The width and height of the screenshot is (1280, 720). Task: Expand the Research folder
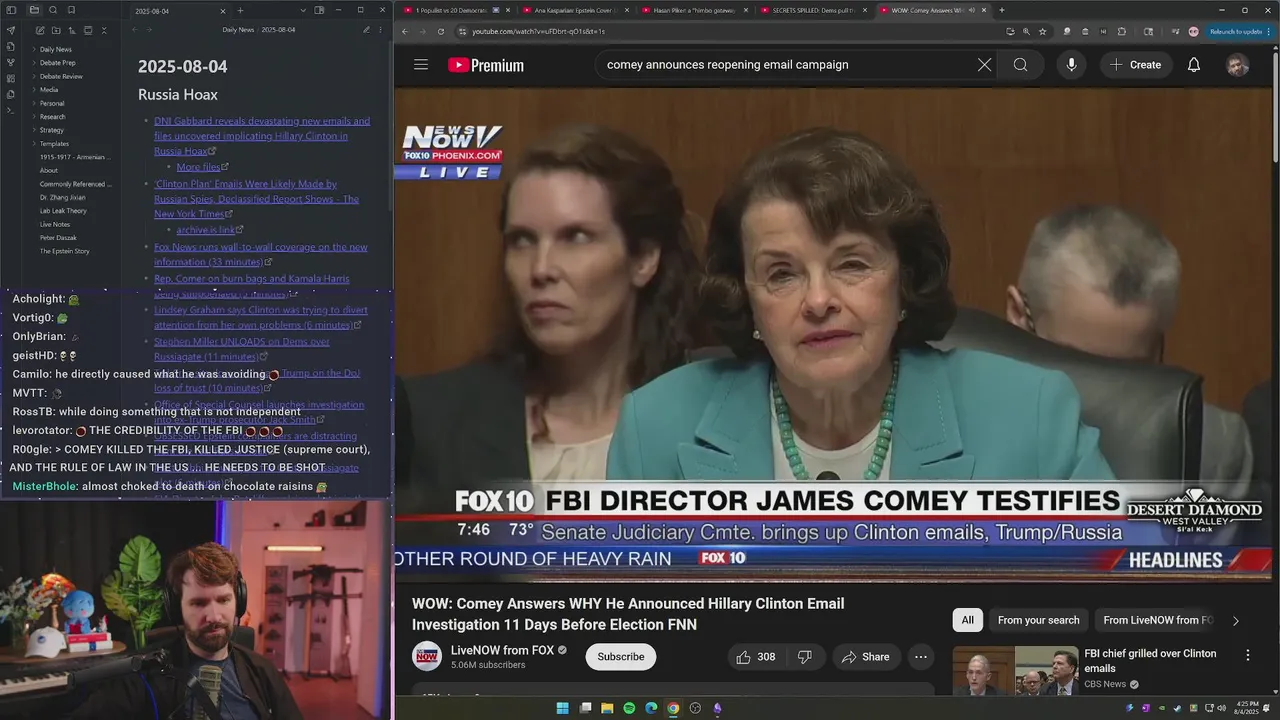(x=52, y=117)
